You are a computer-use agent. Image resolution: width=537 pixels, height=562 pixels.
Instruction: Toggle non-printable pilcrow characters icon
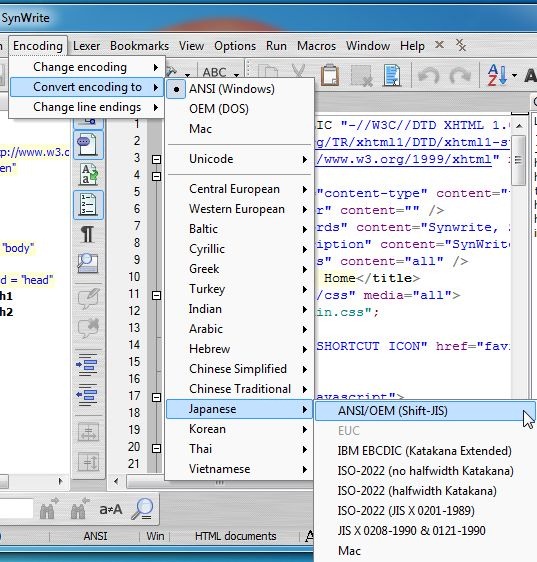point(87,234)
